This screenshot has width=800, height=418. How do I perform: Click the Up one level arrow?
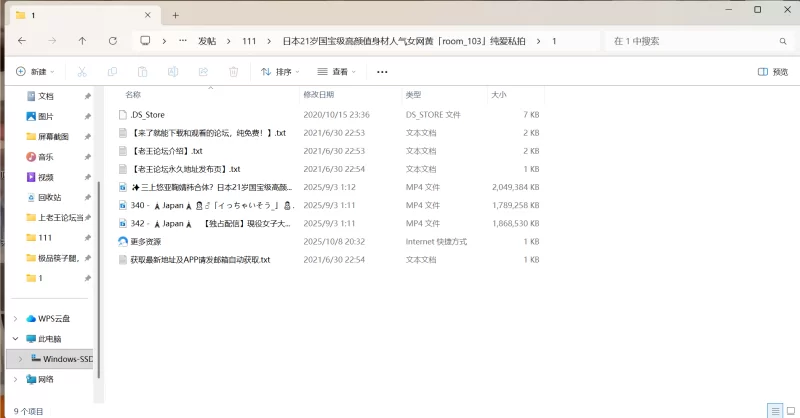[x=82, y=41]
